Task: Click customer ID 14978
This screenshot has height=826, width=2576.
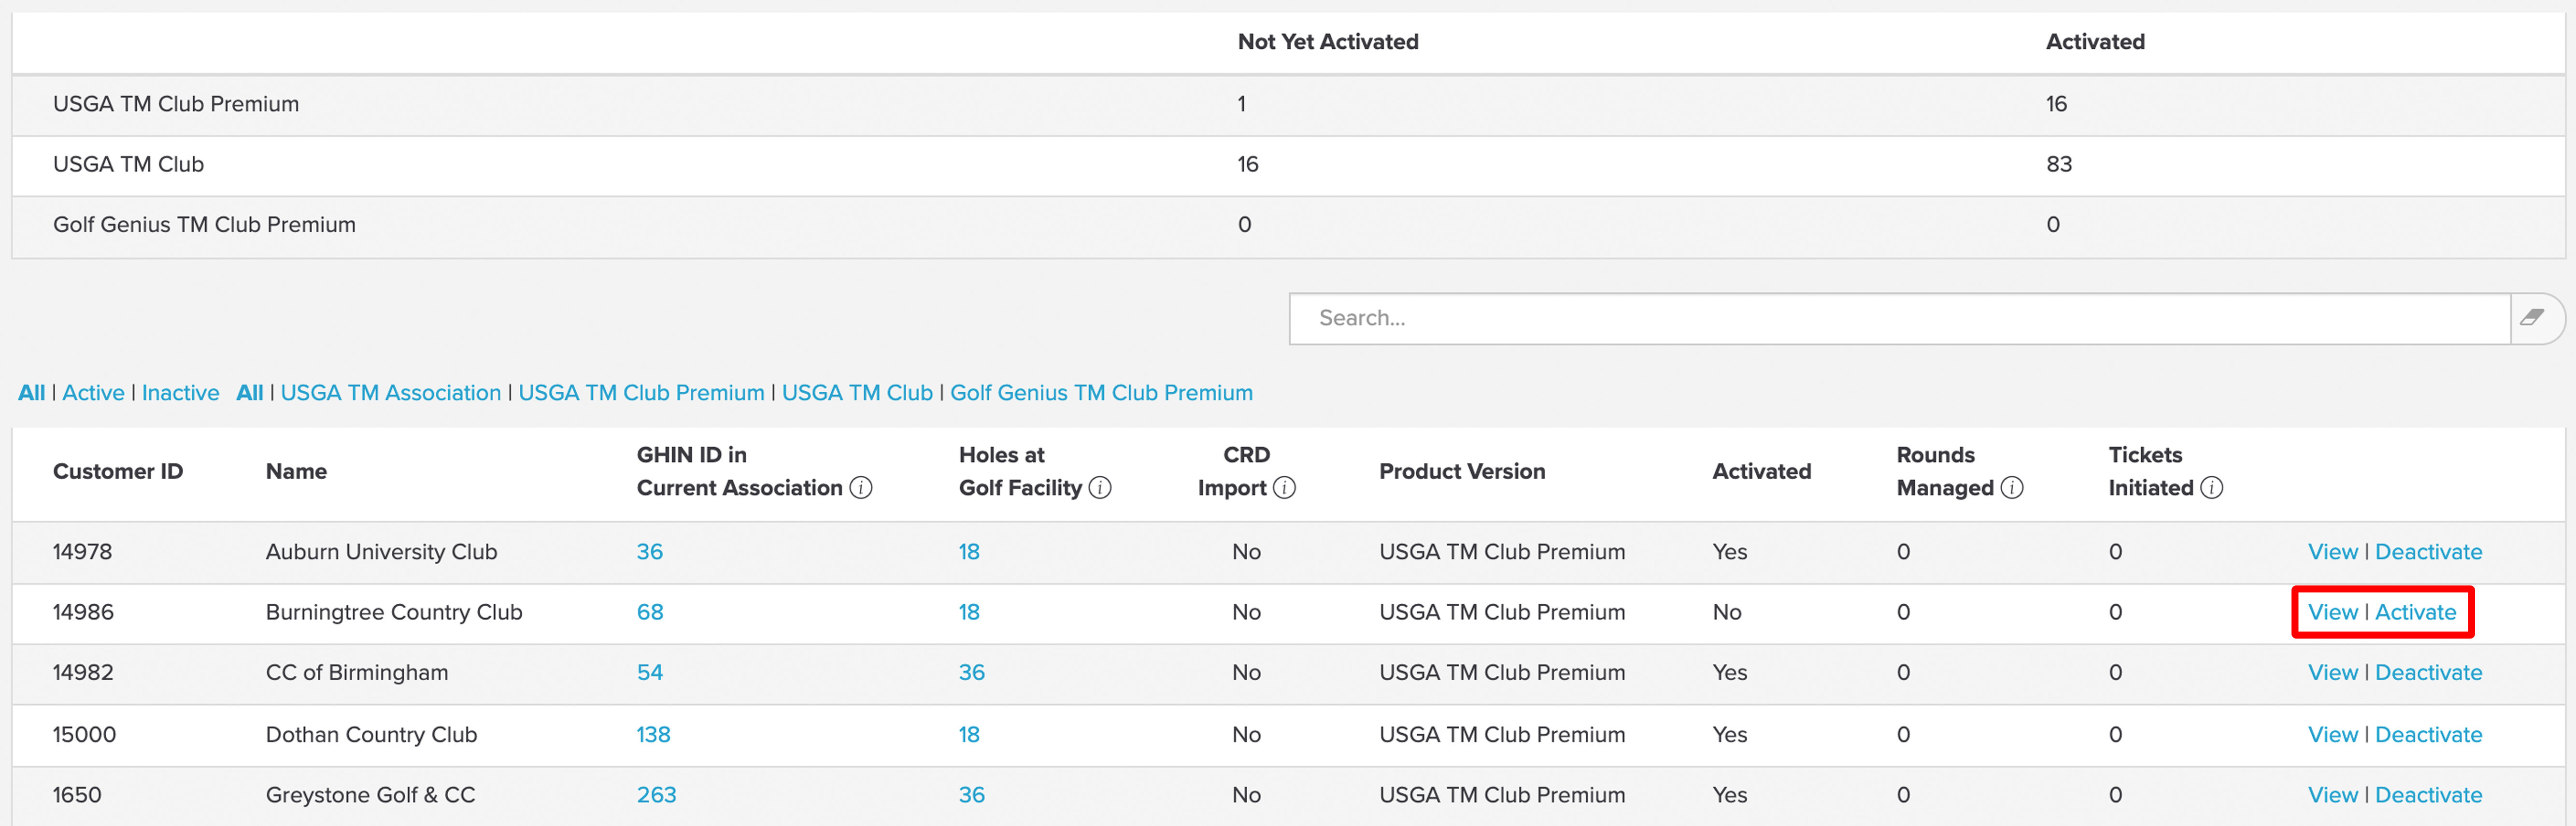Action: pos(82,552)
